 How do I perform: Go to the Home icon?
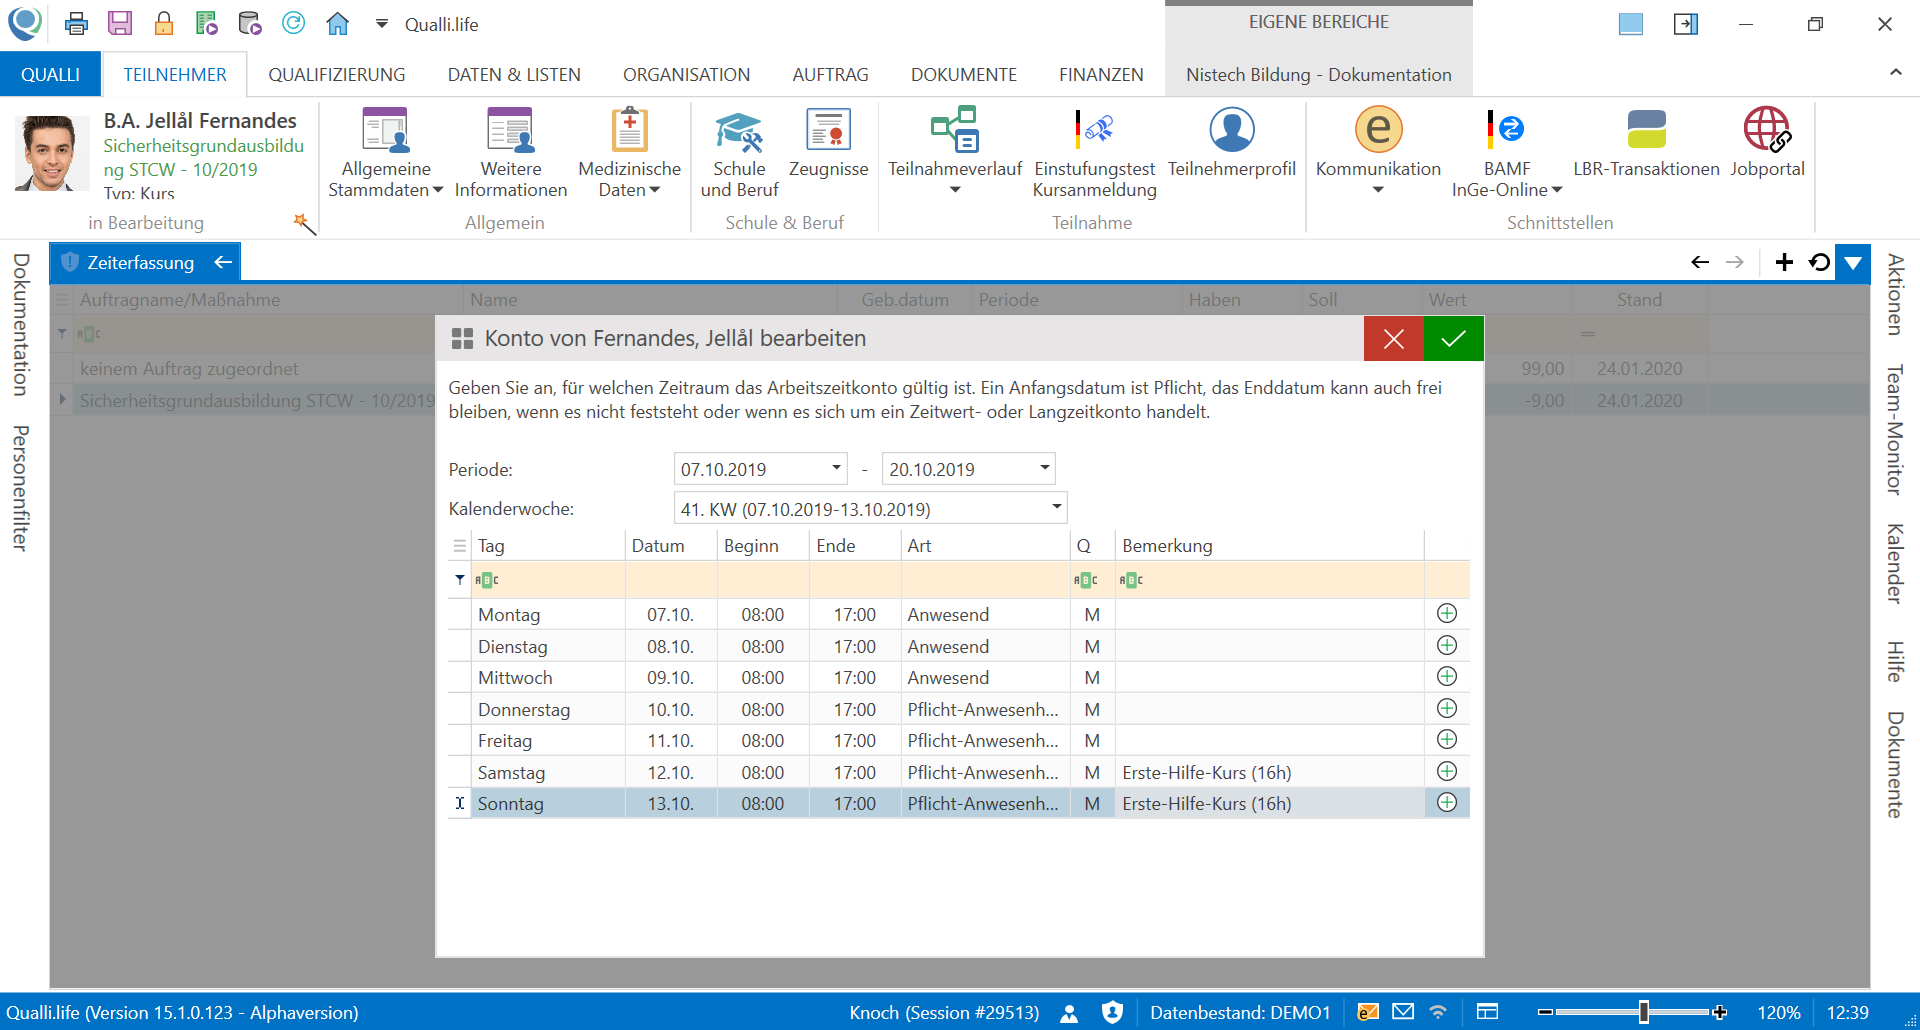pos(338,24)
